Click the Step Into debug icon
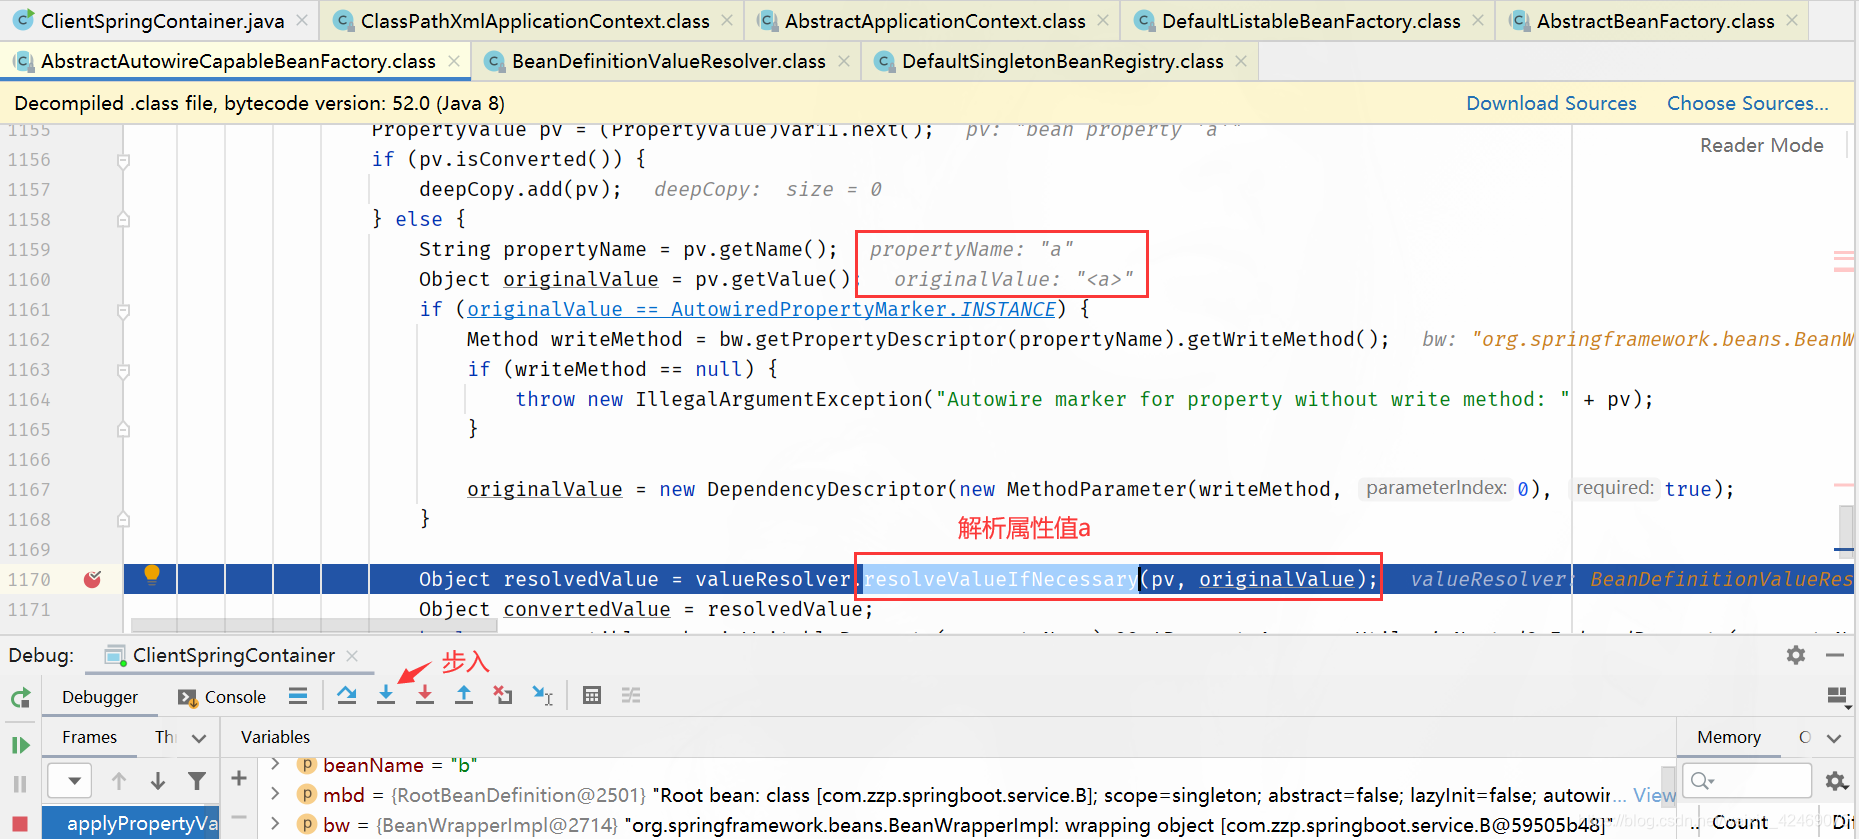 pos(386,695)
